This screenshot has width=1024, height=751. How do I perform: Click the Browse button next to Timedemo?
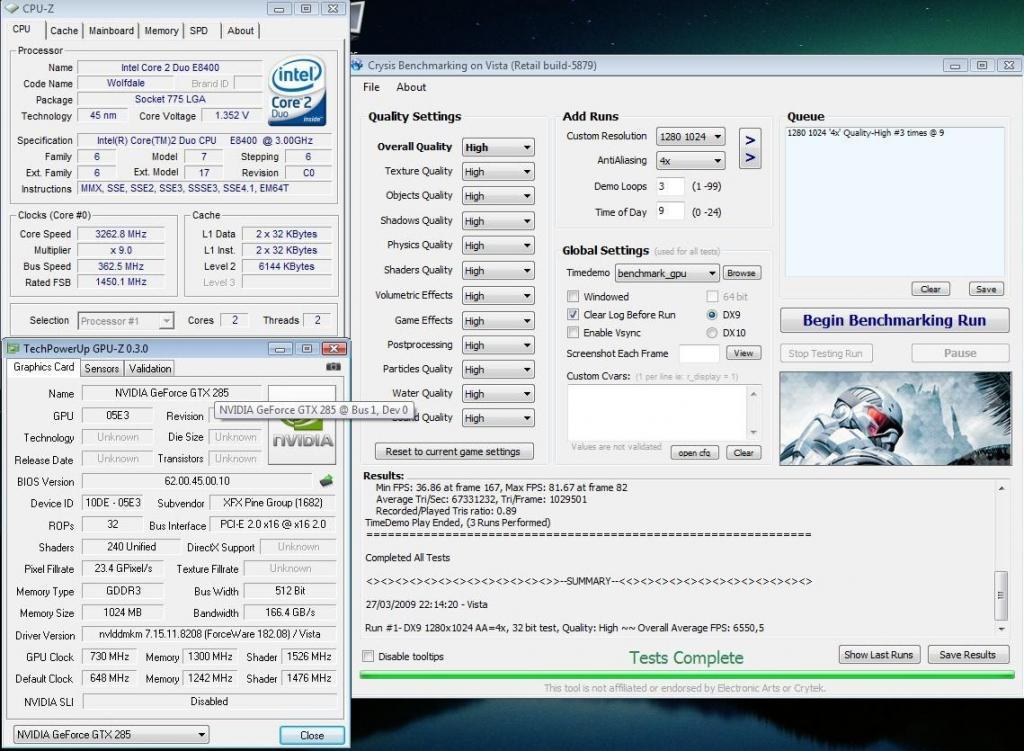click(x=741, y=273)
